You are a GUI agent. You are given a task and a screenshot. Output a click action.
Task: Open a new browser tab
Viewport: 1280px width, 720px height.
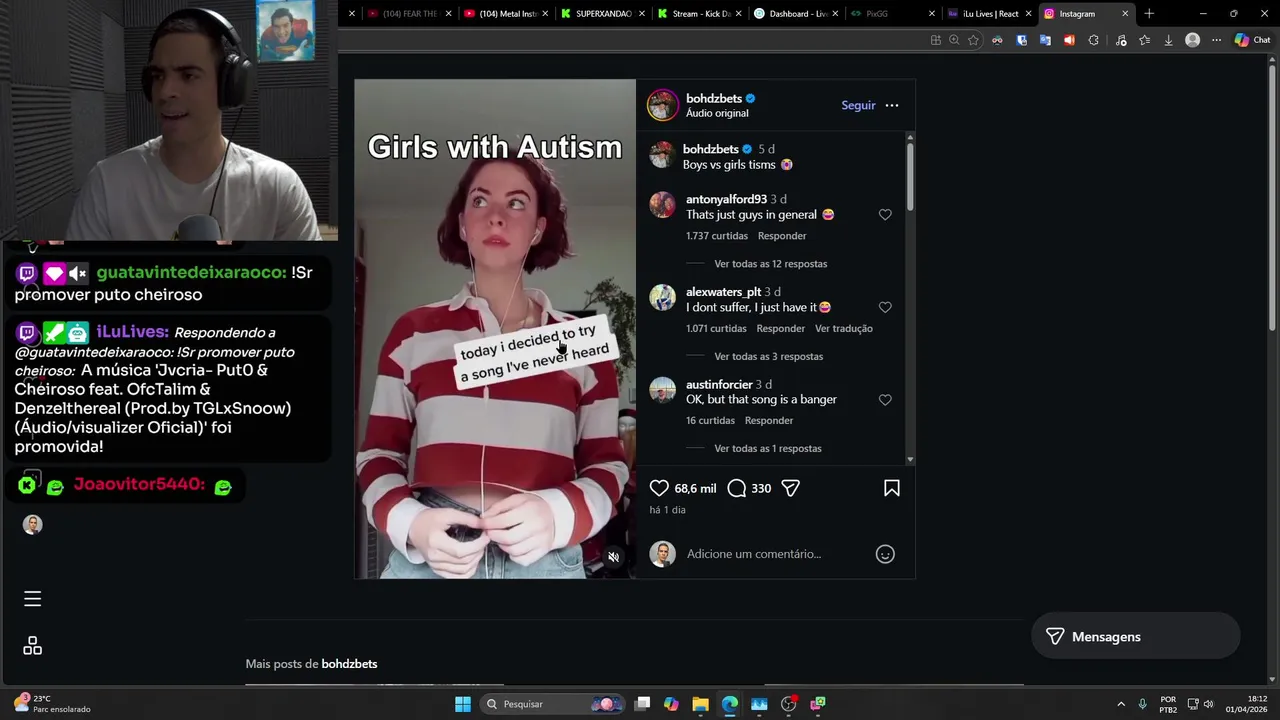click(1149, 14)
